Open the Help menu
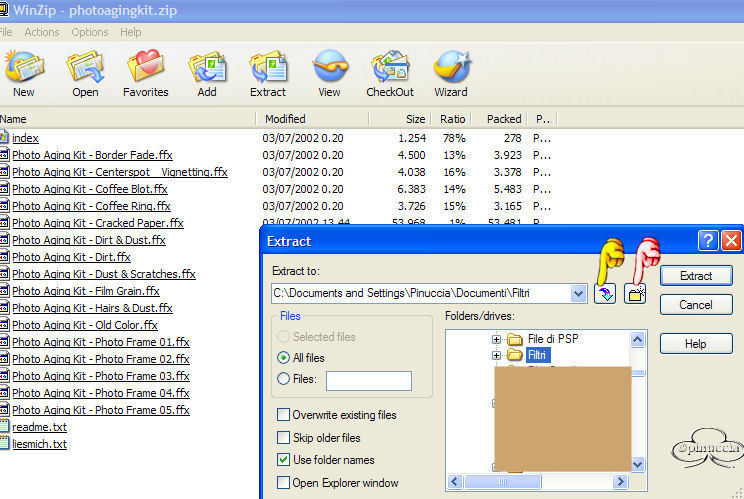This screenshot has height=499, width=744. coord(130,32)
